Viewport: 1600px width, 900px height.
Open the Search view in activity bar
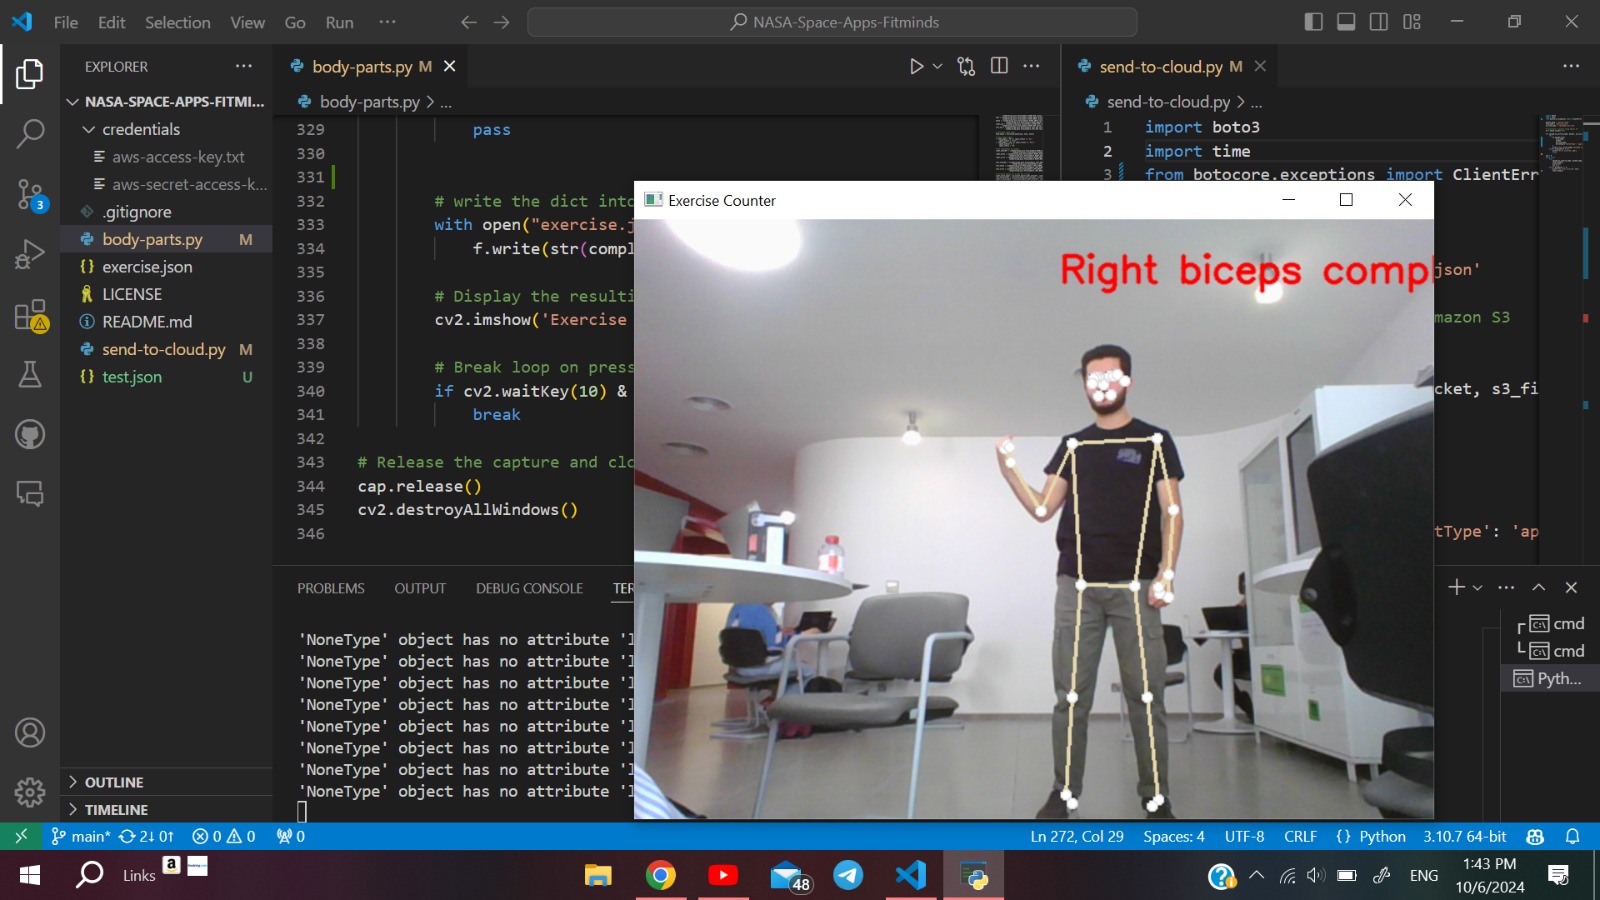[x=30, y=133]
